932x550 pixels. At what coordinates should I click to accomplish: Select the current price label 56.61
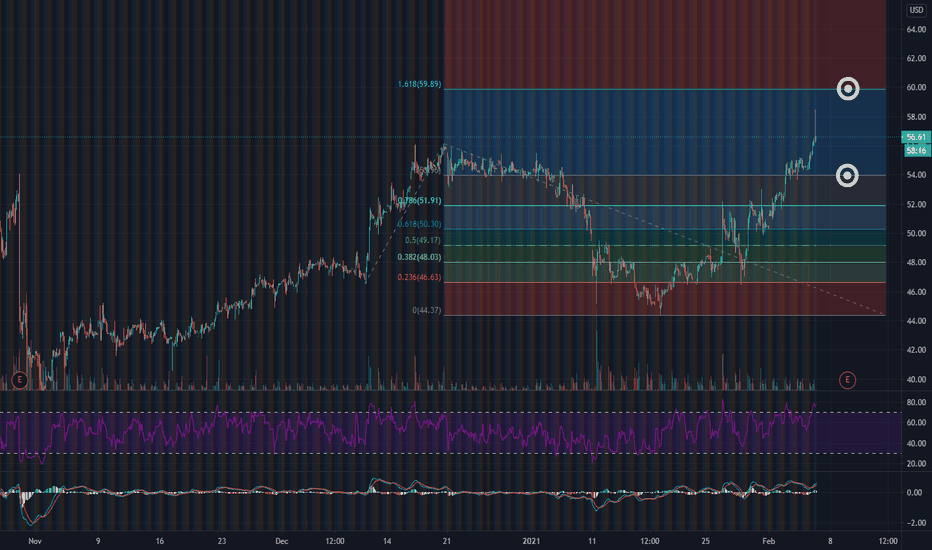point(915,137)
